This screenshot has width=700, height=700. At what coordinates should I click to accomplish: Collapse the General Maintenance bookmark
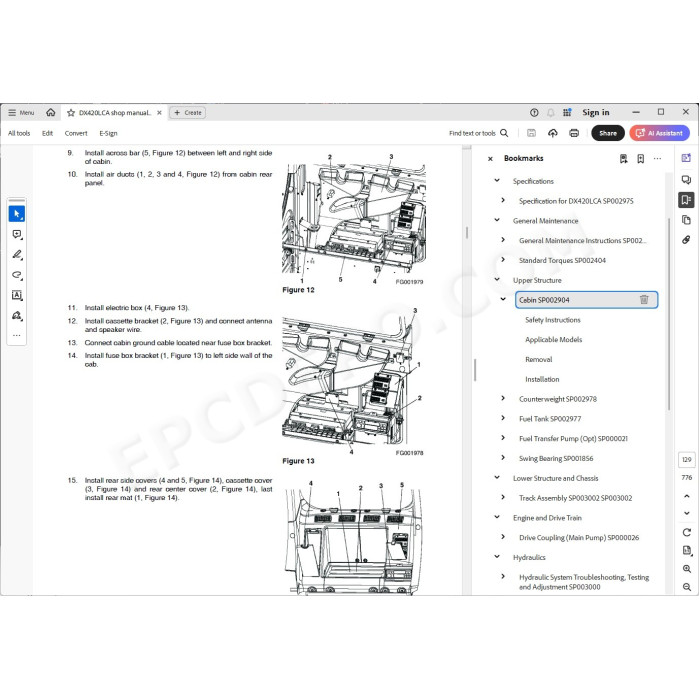point(497,220)
